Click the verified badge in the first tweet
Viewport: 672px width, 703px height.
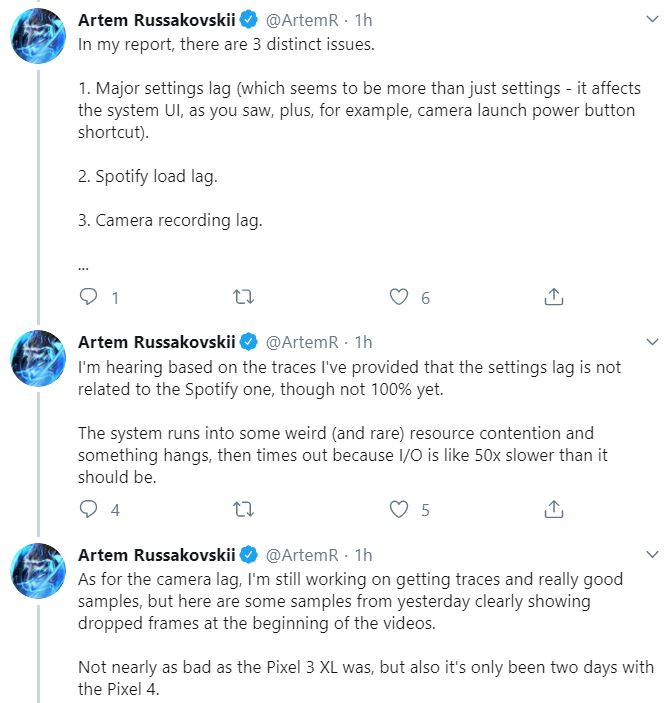pos(248,19)
